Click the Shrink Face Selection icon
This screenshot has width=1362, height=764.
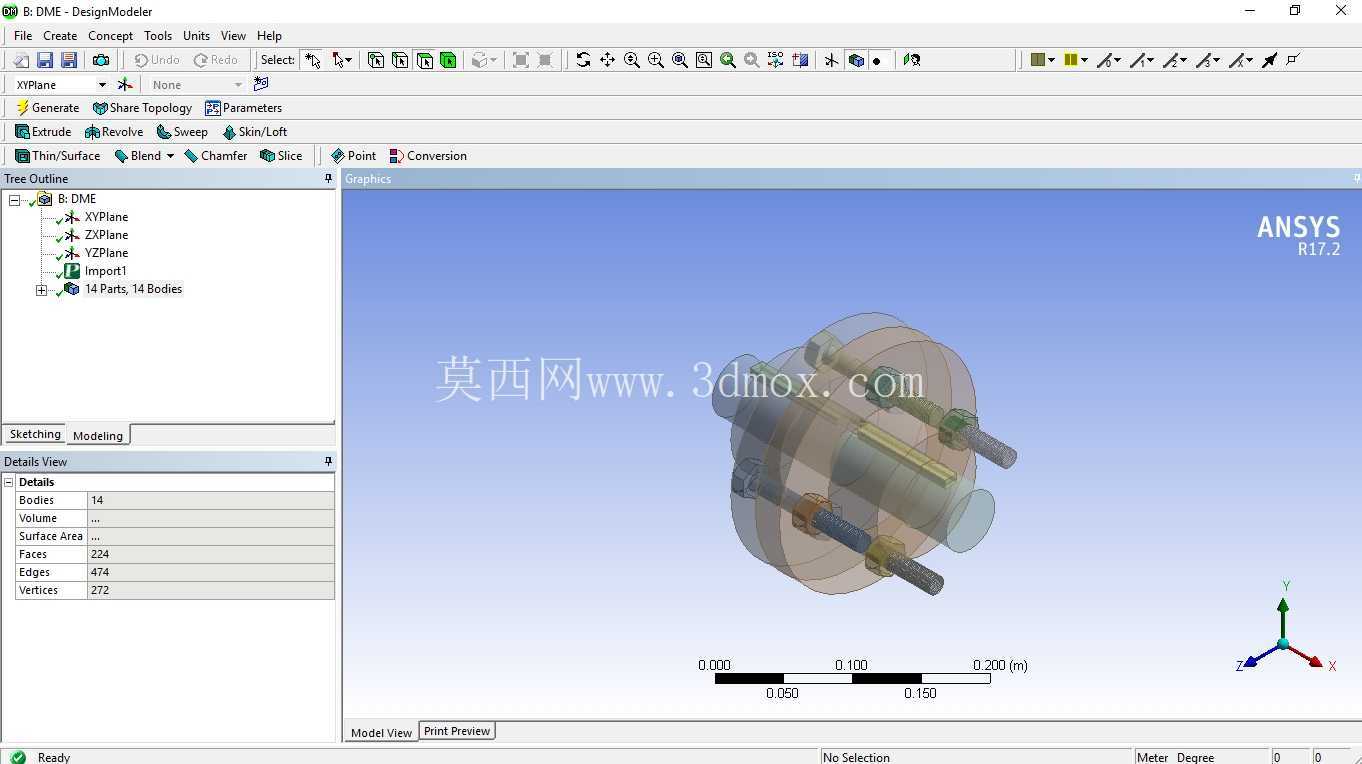pyautogui.click(x=545, y=60)
